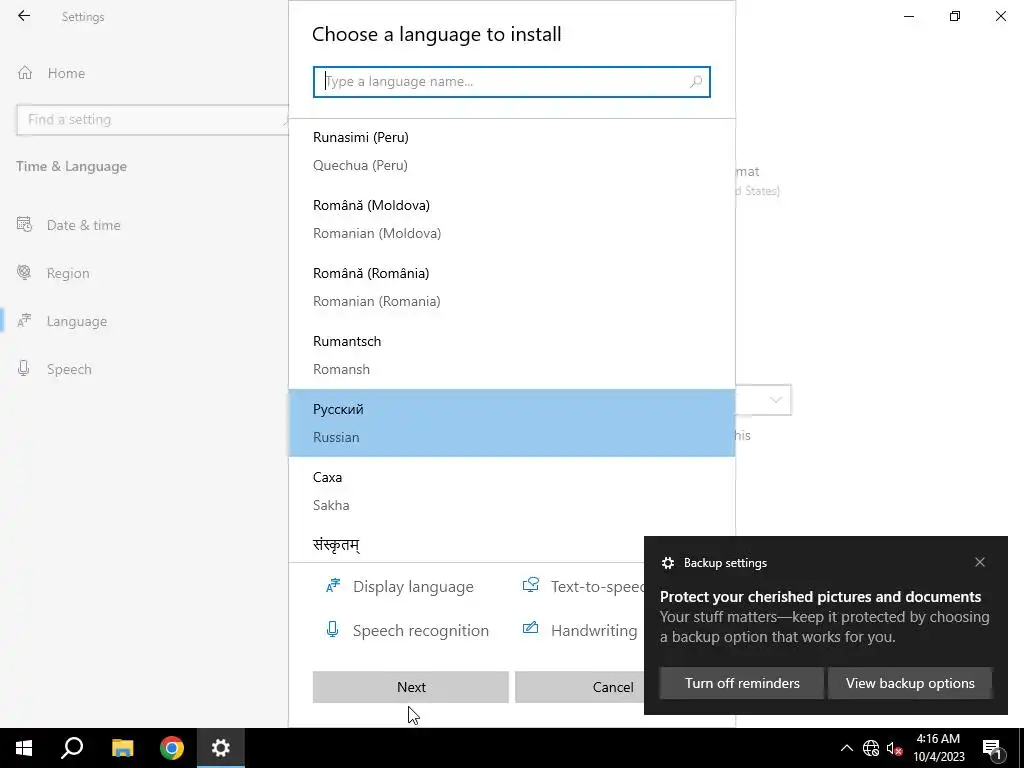Open Region settings page
Image resolution: width=1024 pixels, height=768 pixels.
(x=68, y=273)
